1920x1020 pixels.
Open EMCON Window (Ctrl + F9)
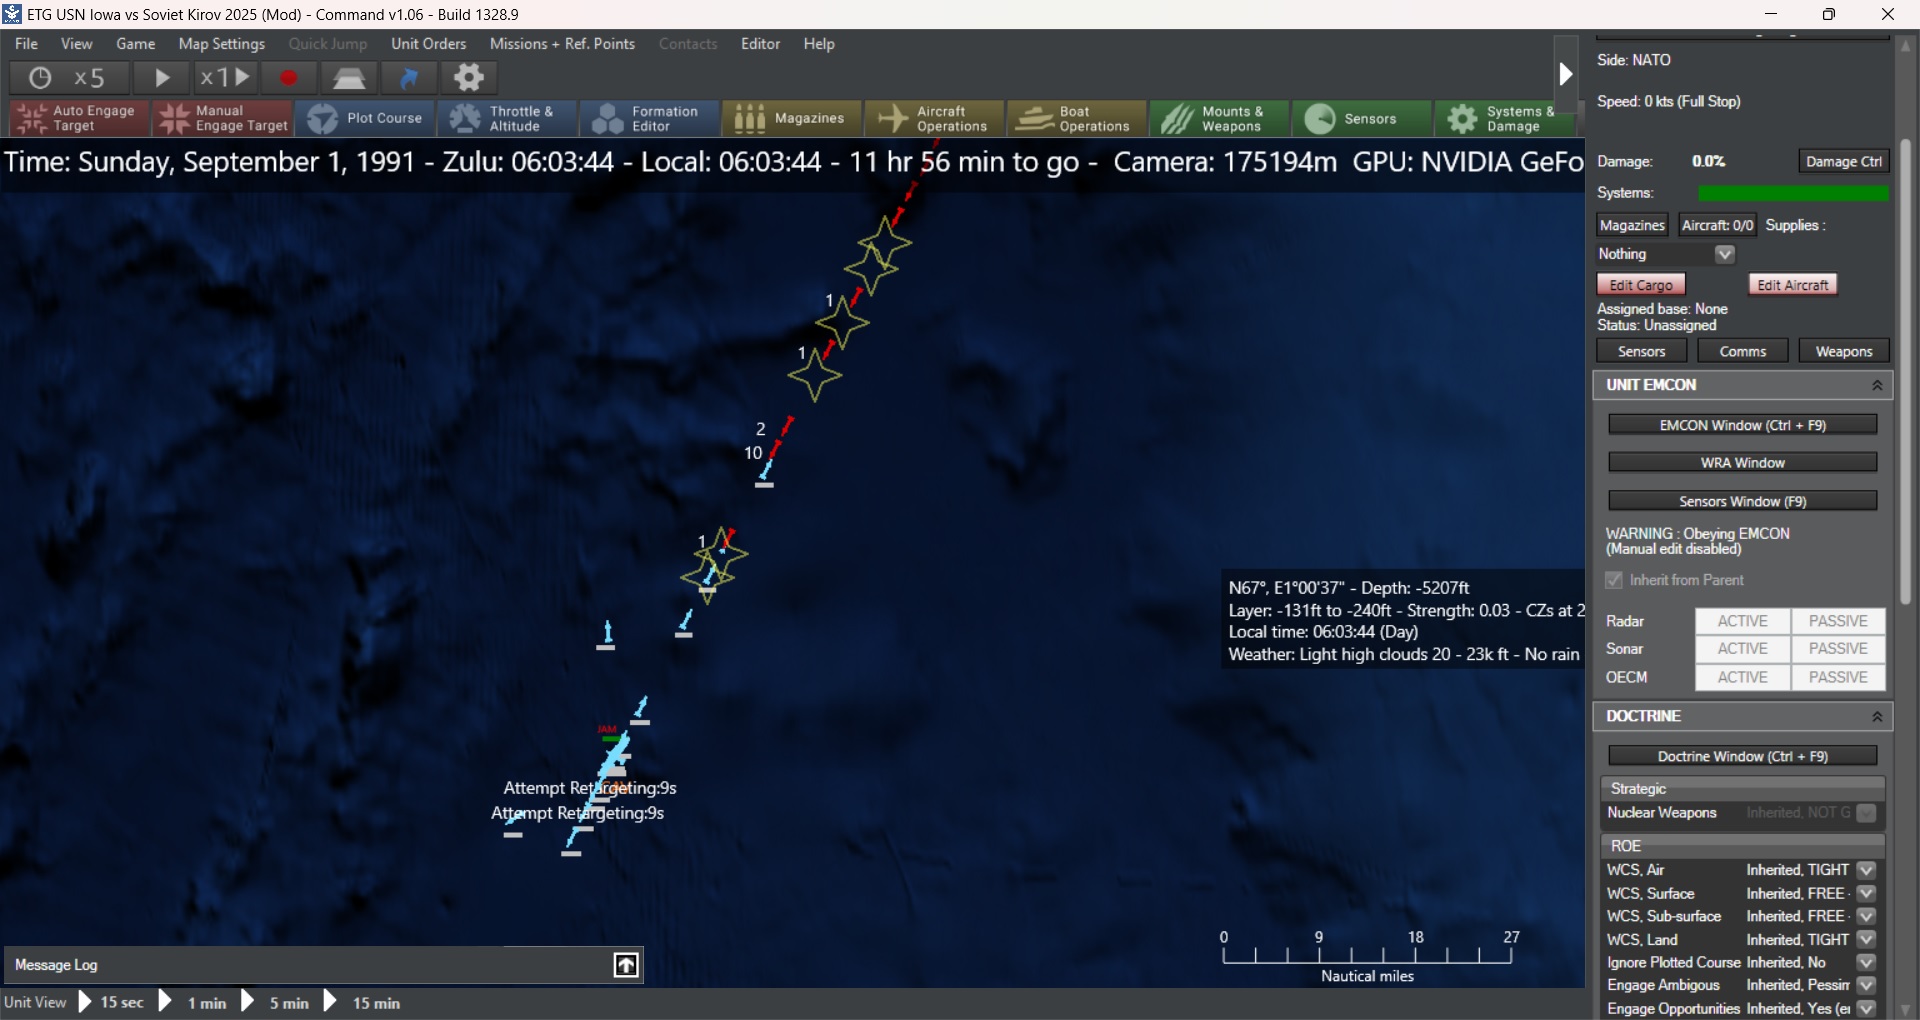pos(1743,425)
